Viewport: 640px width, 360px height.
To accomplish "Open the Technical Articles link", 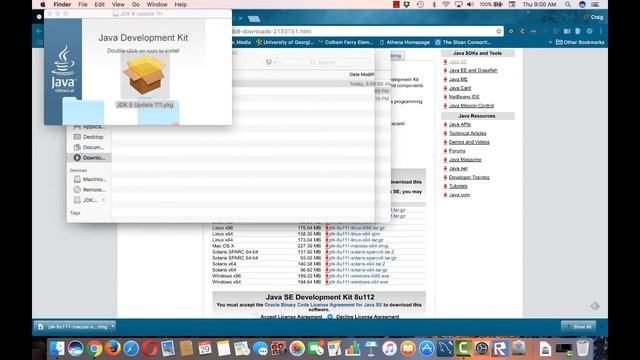I will (x=467, y=133).
